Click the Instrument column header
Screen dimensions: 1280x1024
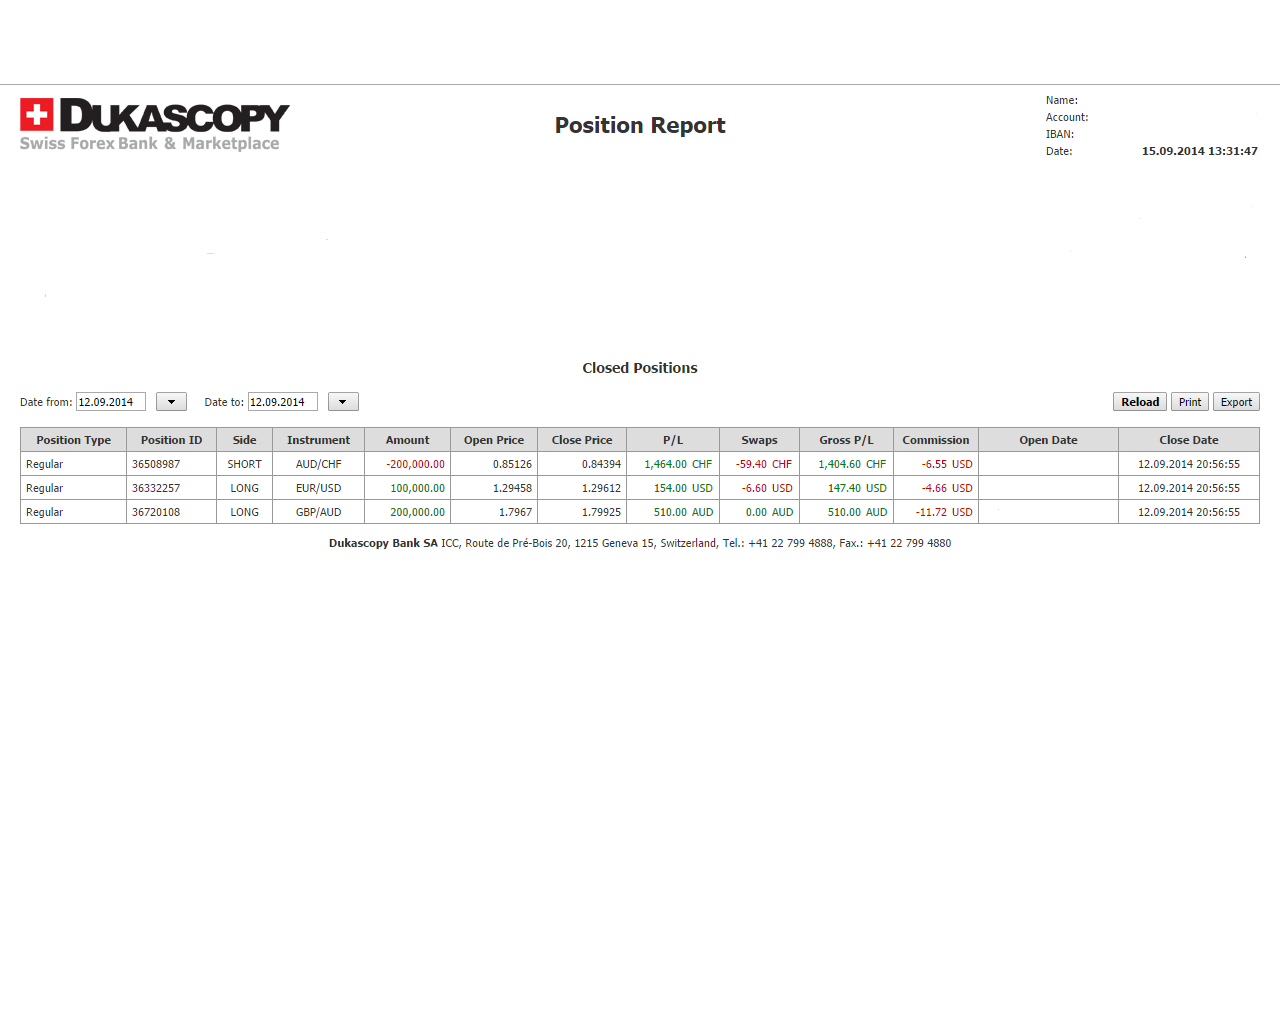[x=318, y=440]
